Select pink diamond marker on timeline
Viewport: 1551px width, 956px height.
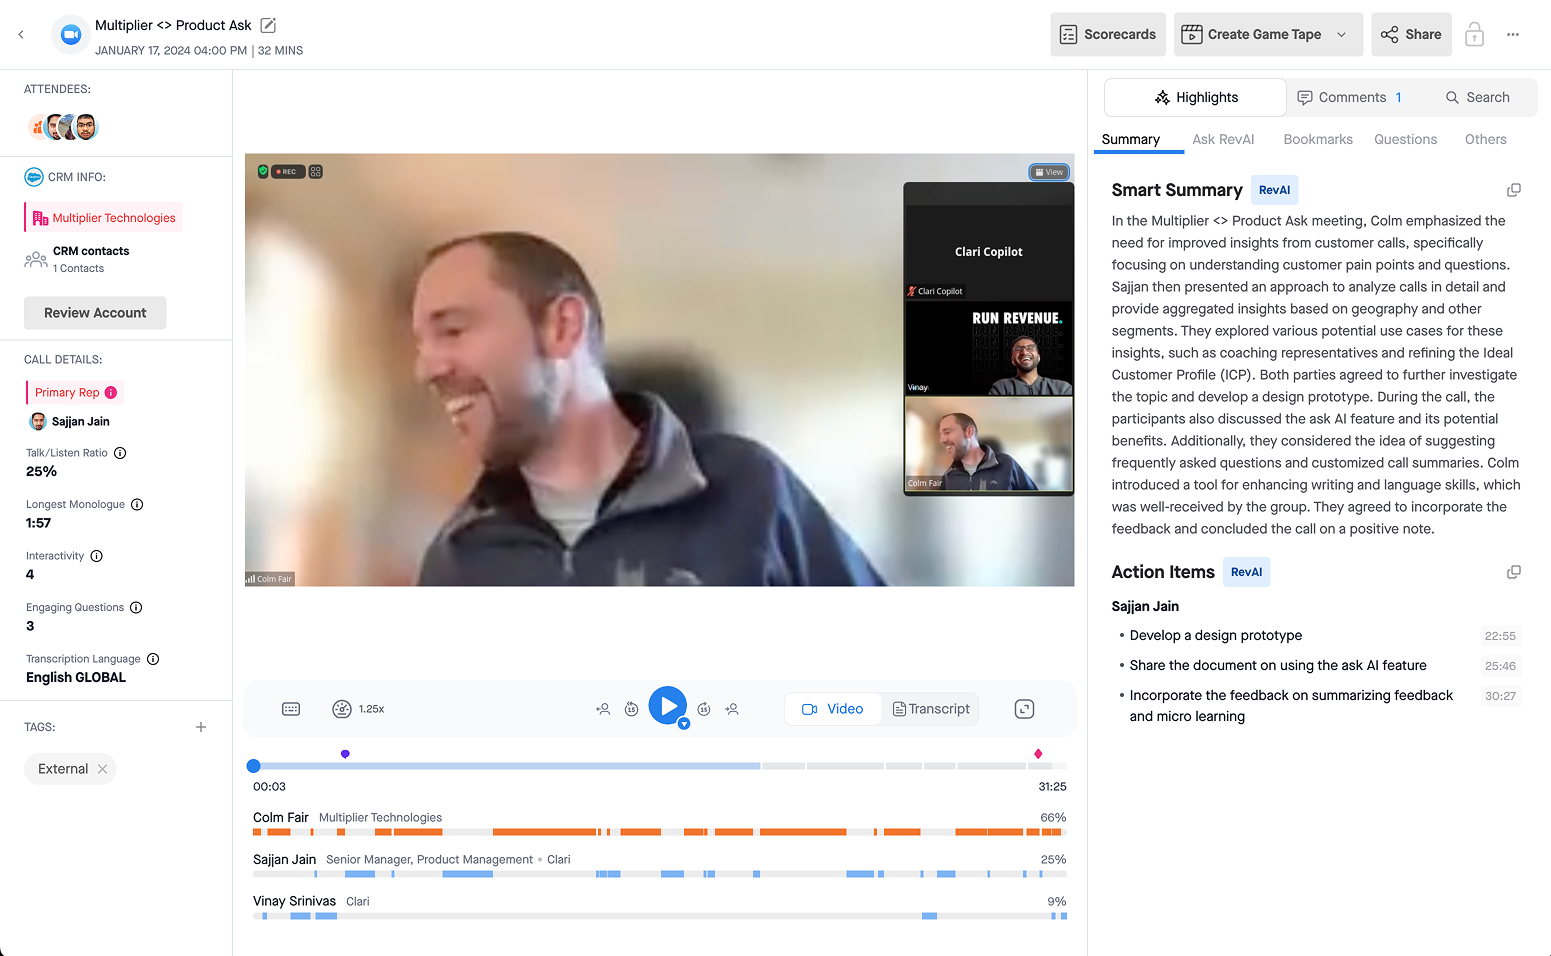[x=1038, y=754]
